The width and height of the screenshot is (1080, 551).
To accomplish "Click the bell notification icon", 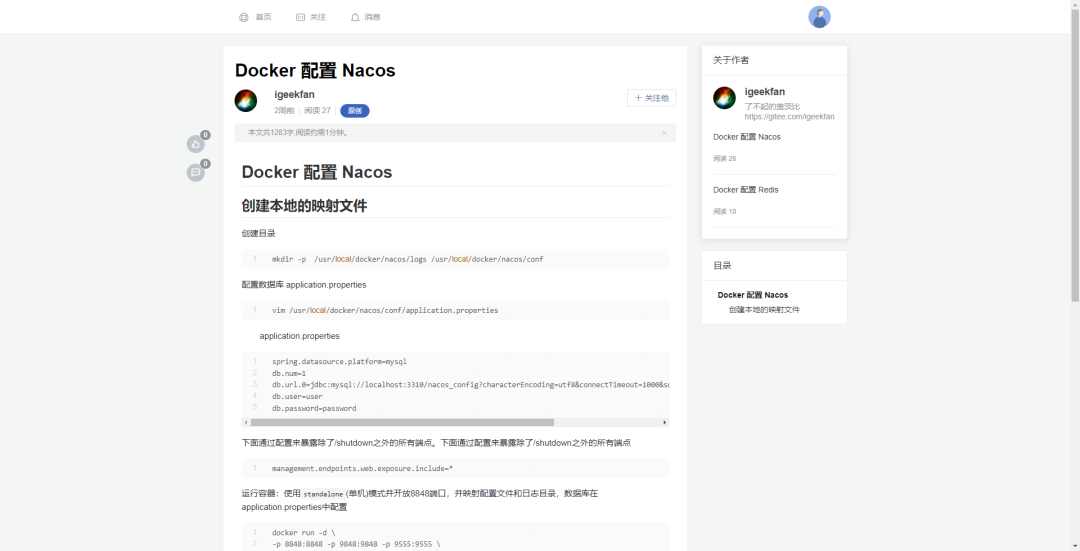I will coord(355,17).
